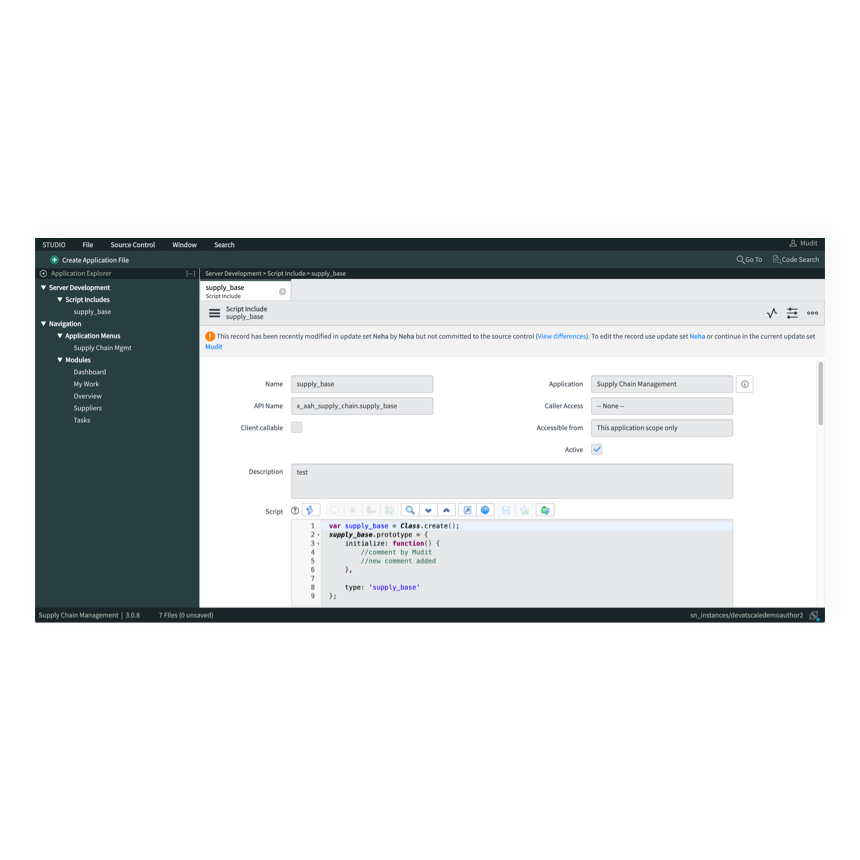Screen dimensions: 860x860
Task: Disable the Active checkbox
Action: pyautogui.click(x=596, y=449)
